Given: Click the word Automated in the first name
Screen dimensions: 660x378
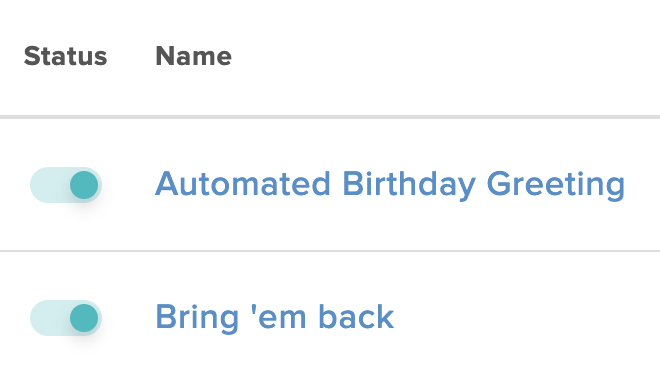Looking at the screenshot, I should [x=242, y=184].
